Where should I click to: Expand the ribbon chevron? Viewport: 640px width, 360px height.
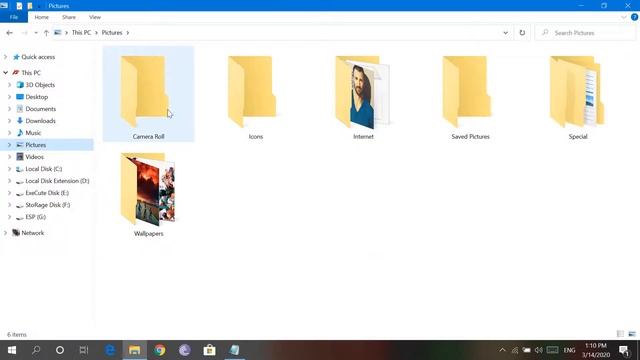[x=623, y=17]
